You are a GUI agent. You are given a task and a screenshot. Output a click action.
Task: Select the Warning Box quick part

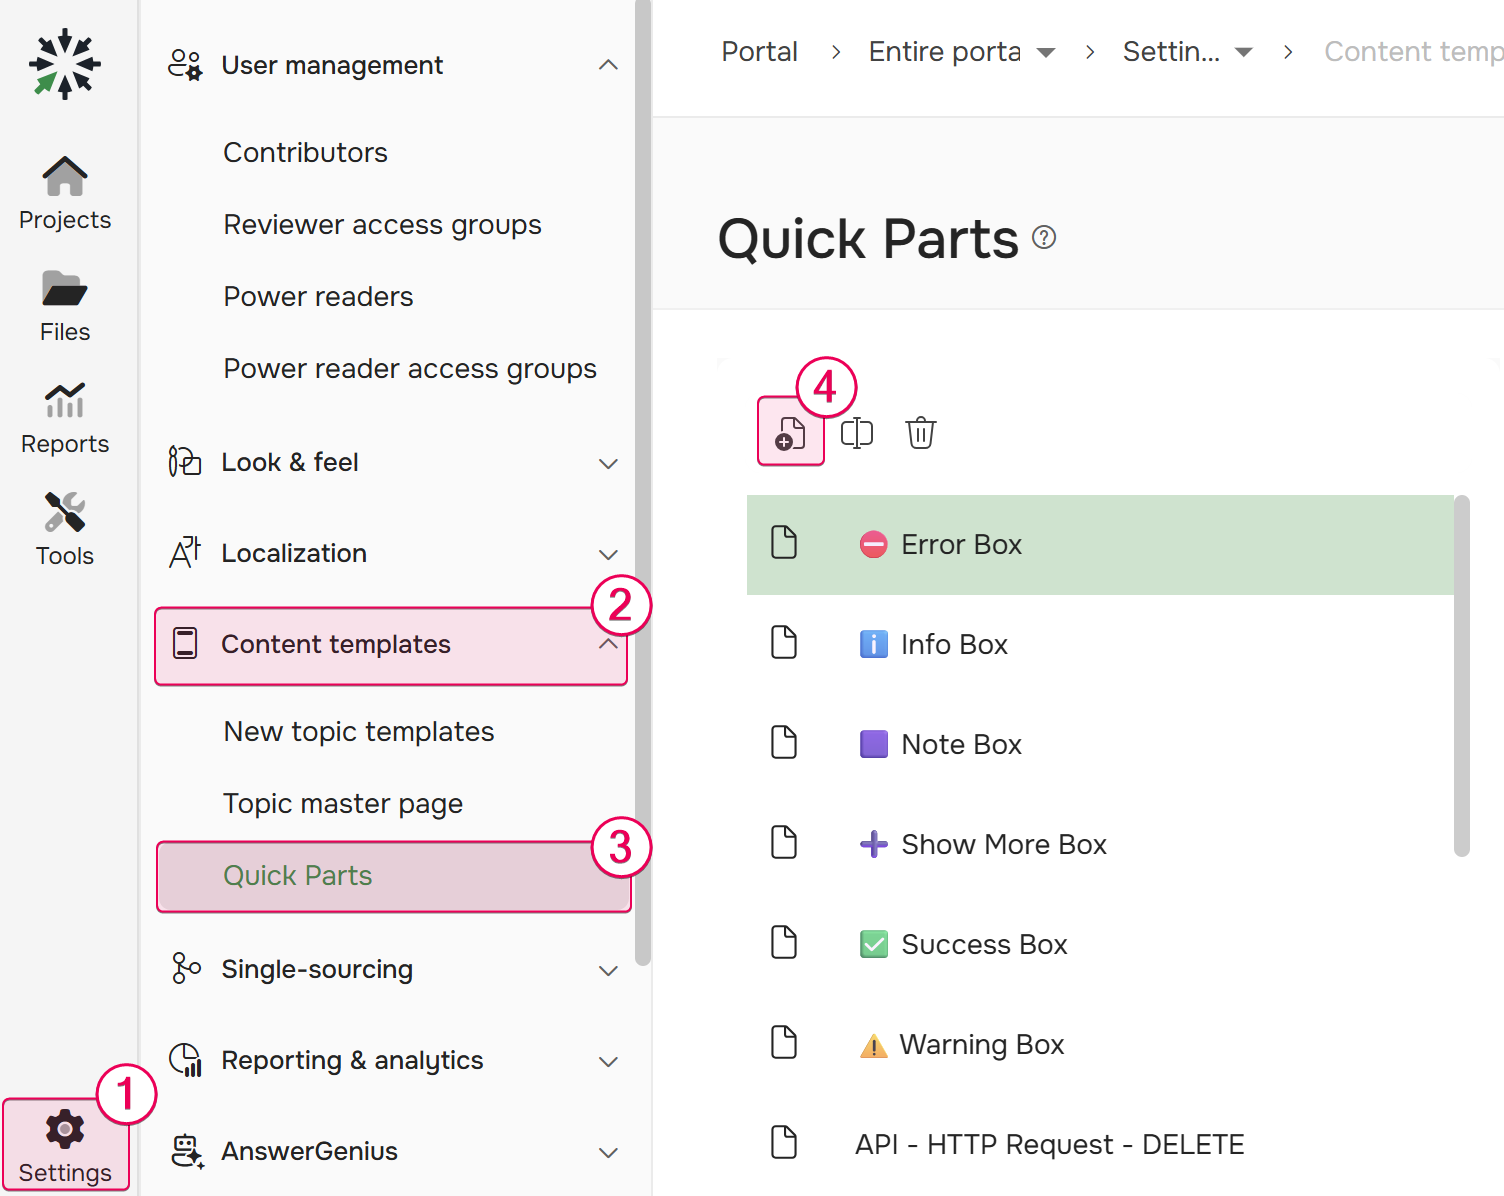coord(982,1044)
